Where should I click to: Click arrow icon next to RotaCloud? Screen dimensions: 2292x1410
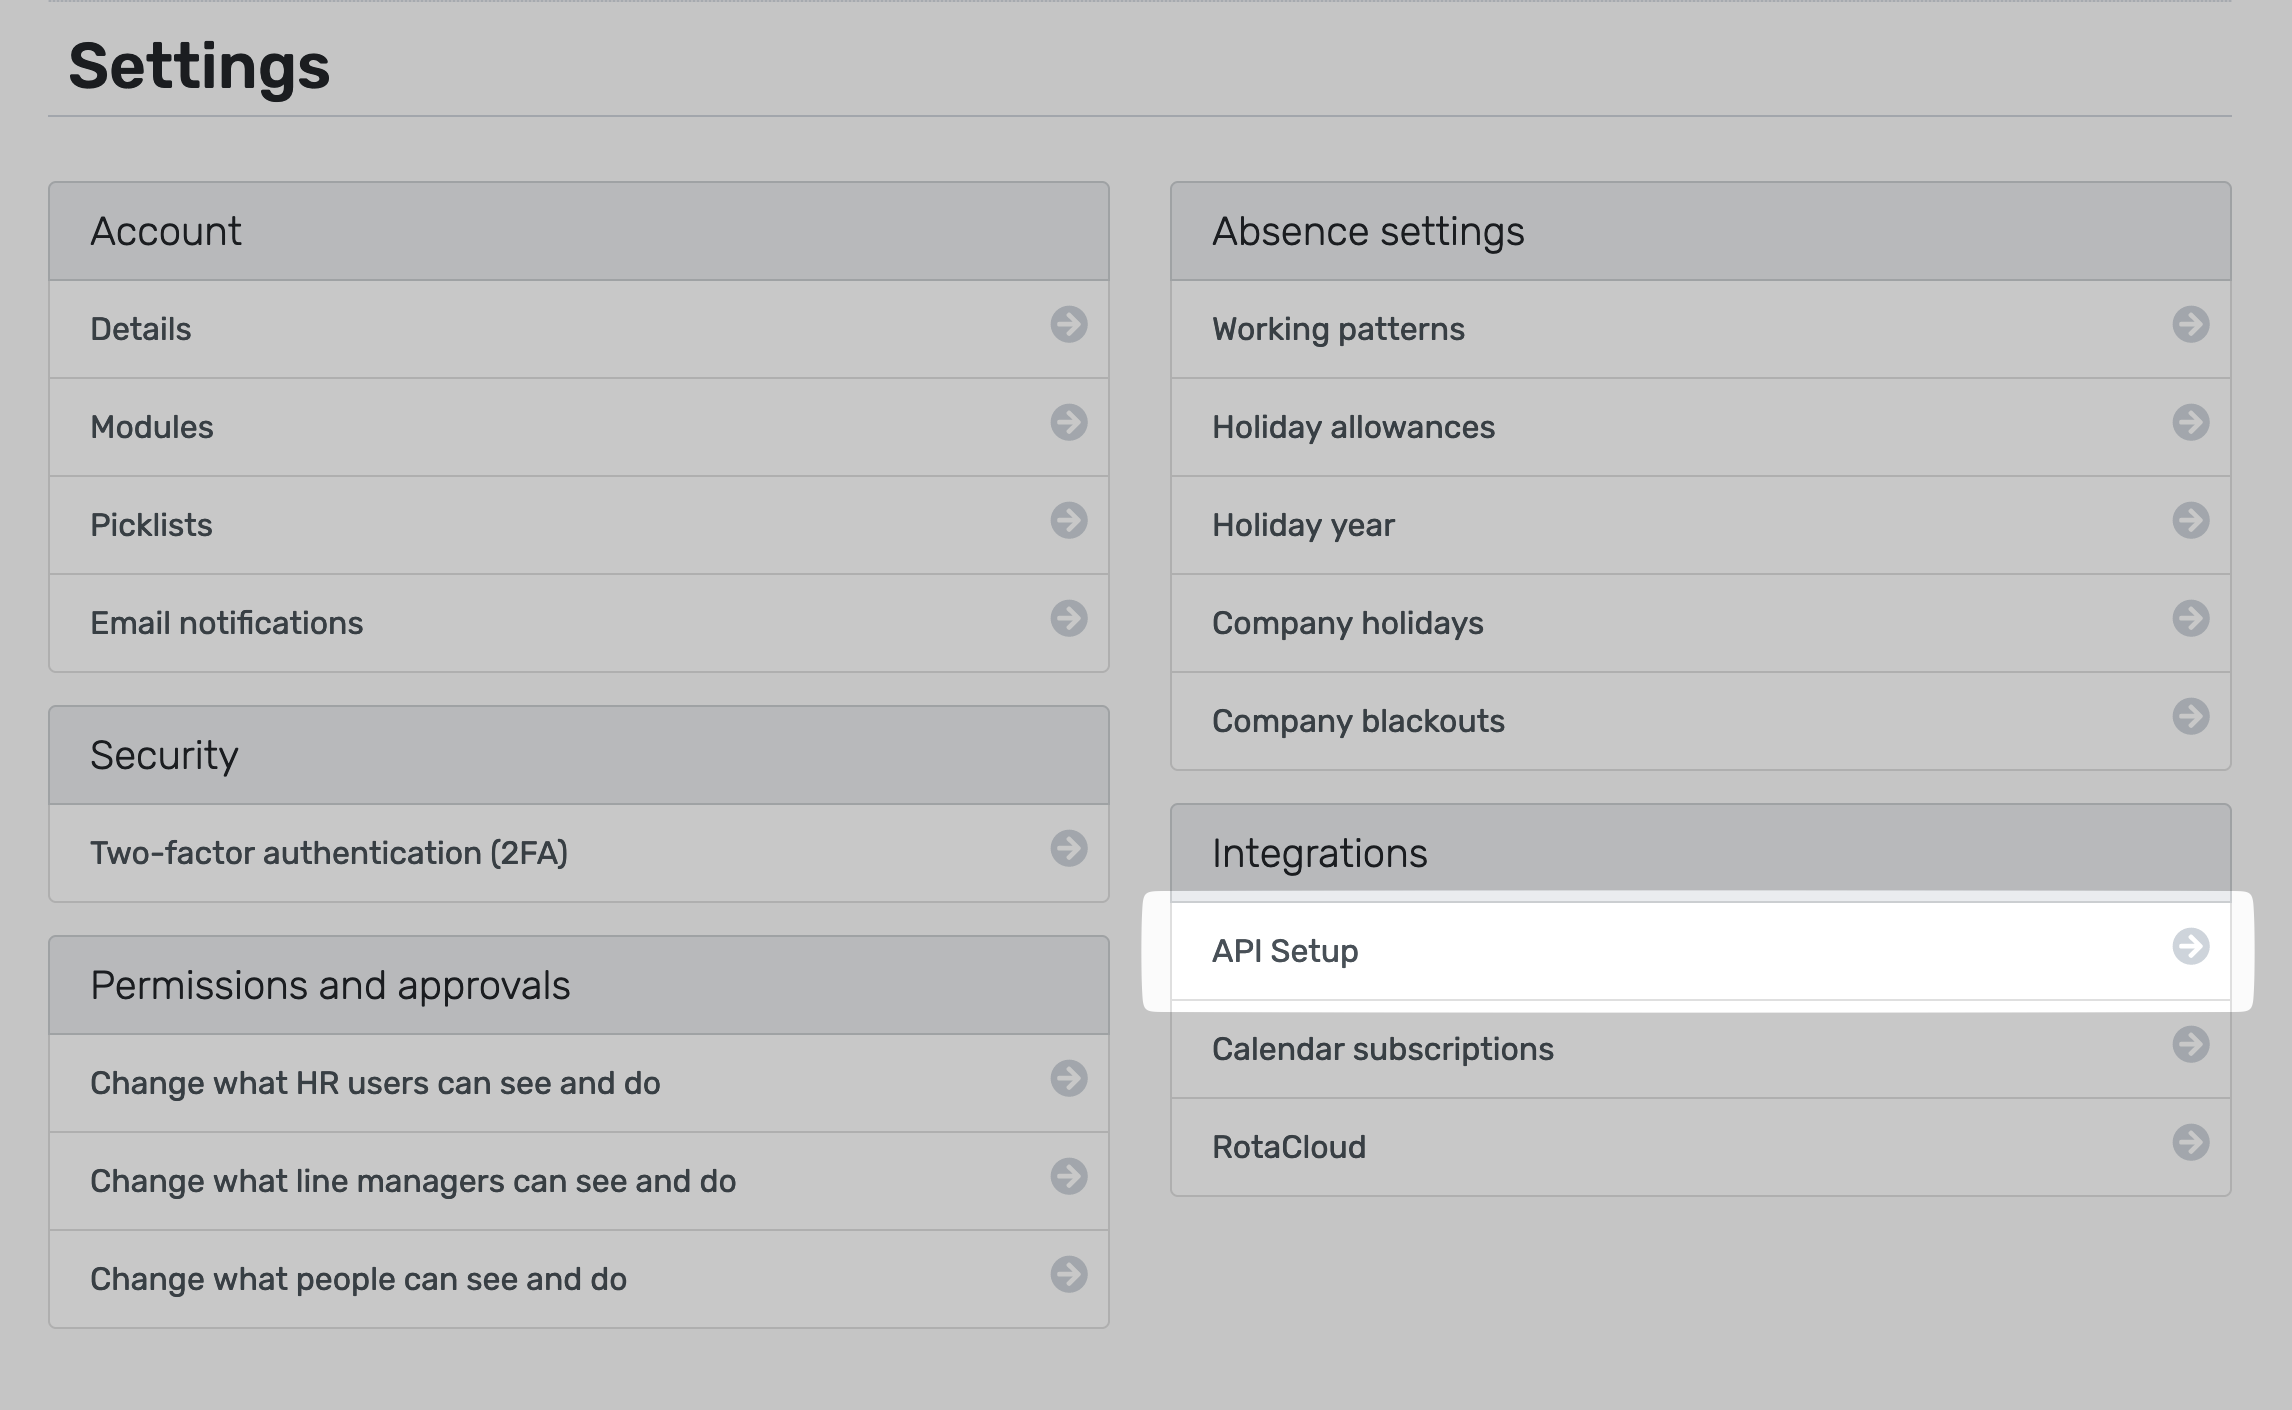tap(2190, 1143)
